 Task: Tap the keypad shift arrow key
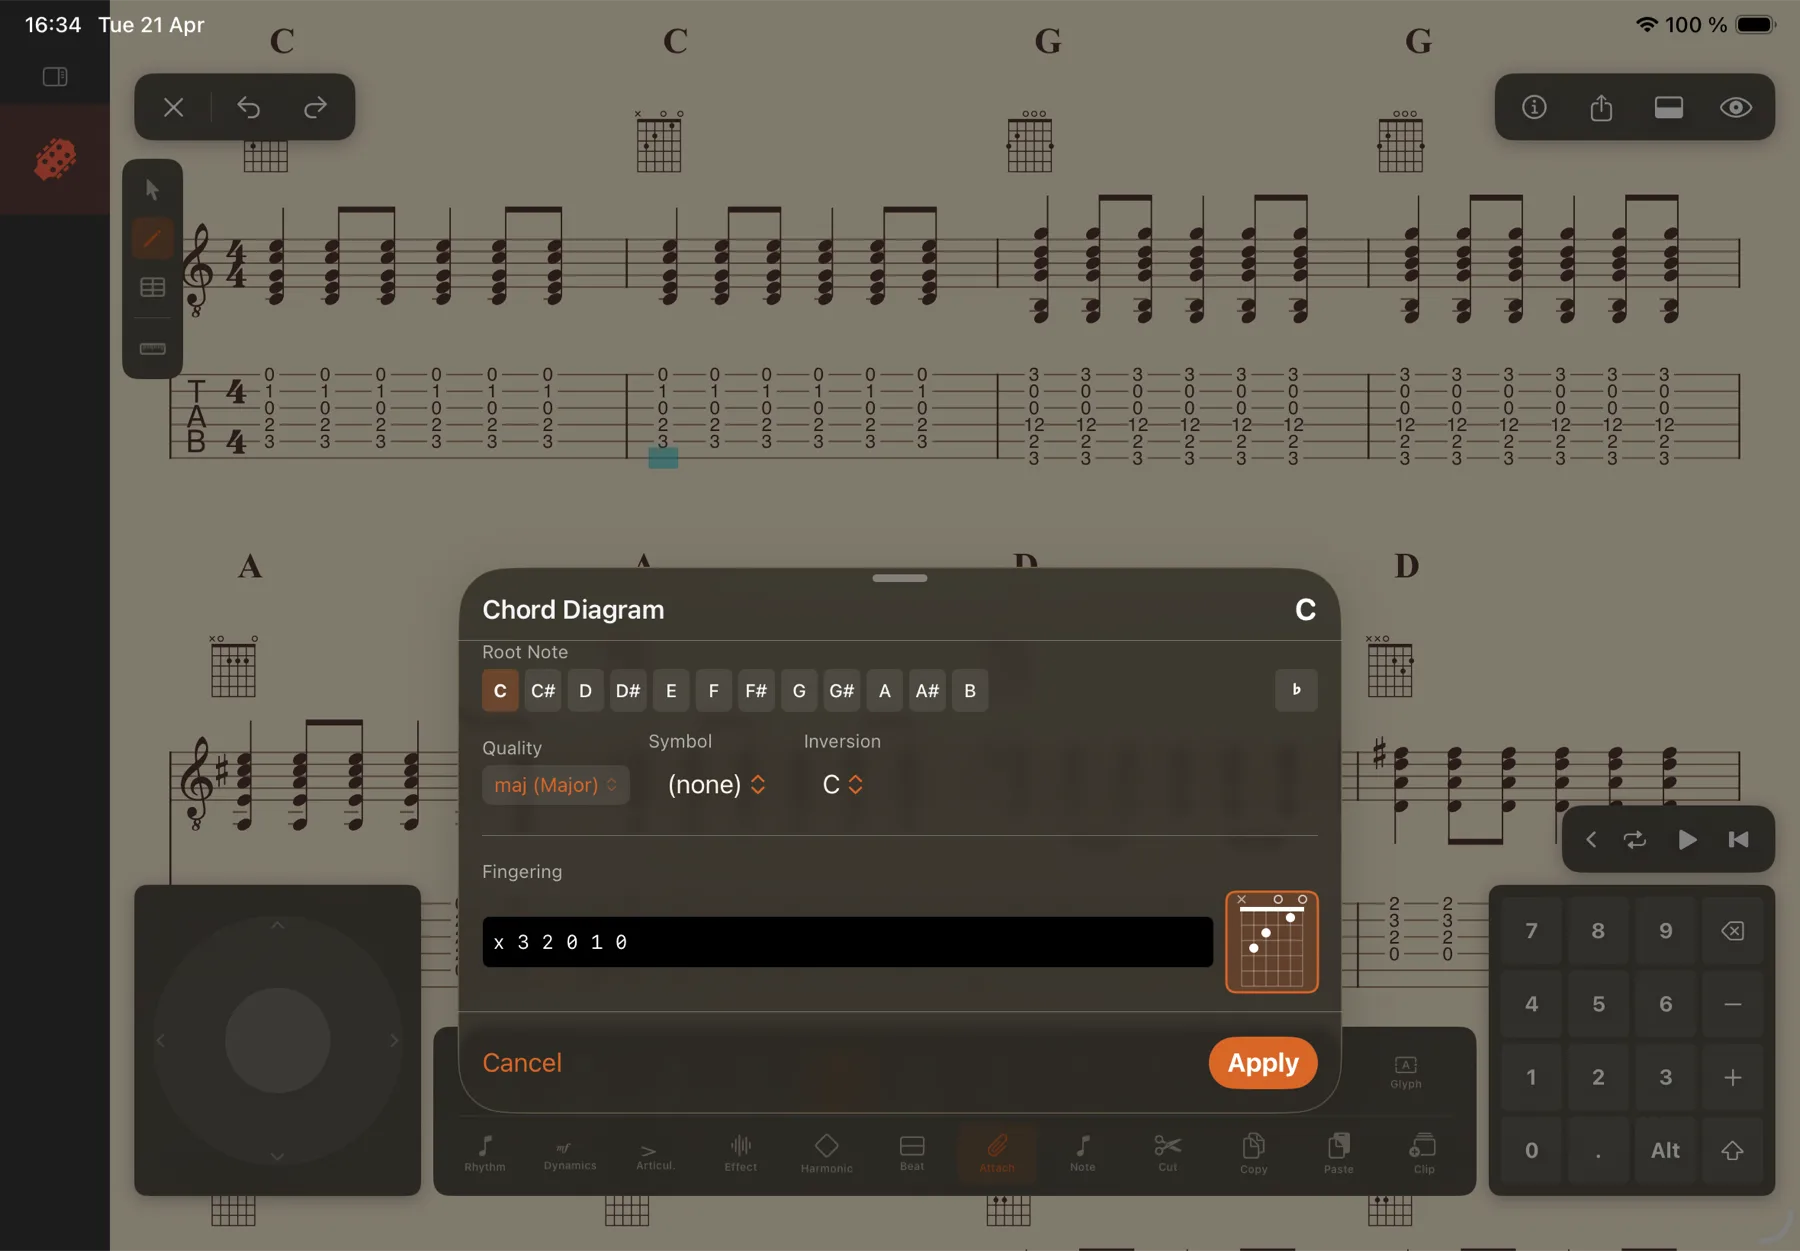click(1733, 1151)
